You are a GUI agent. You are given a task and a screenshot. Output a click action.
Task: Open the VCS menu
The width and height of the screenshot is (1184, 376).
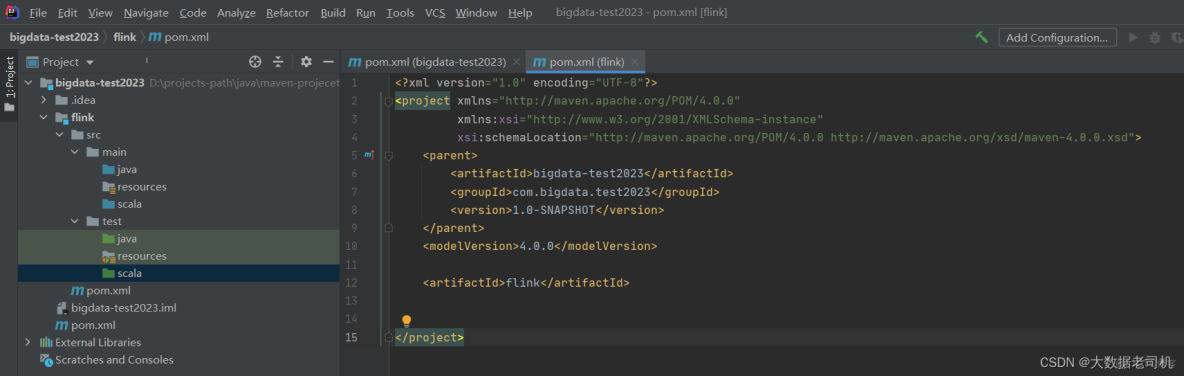point(435,13)
